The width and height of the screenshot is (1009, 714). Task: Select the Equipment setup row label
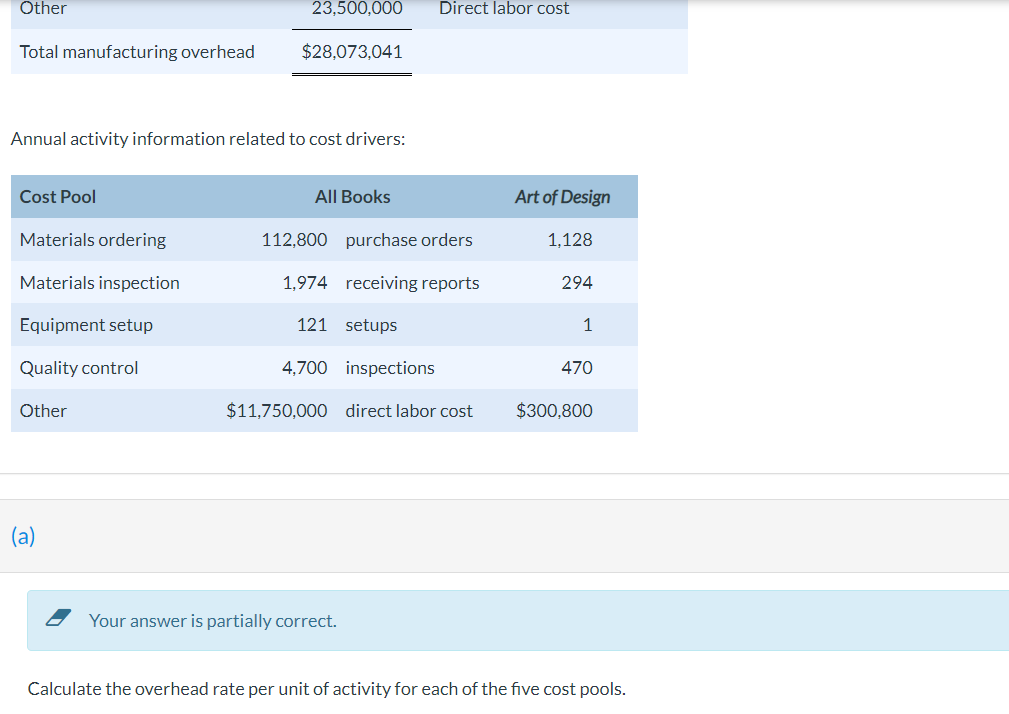click(x=86, y=325)
